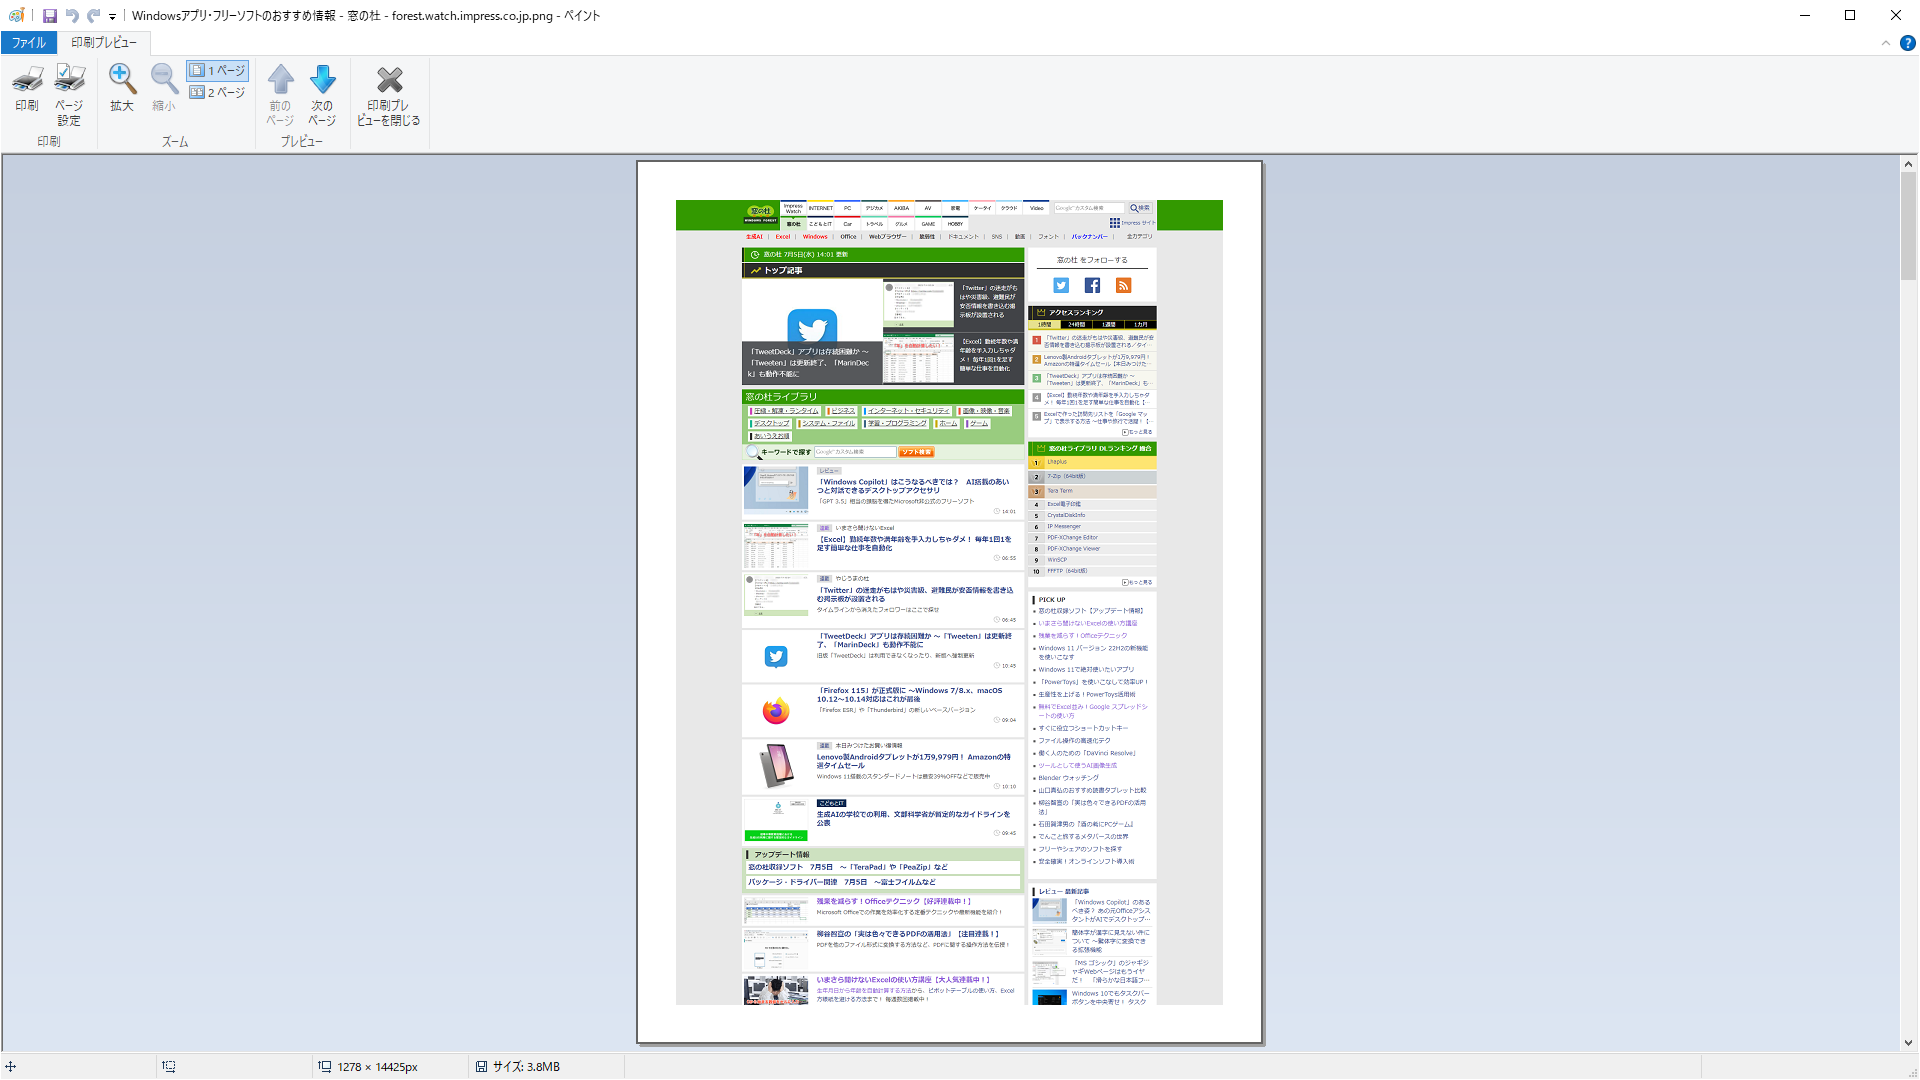Click the scrollbar up arrow
Image resolution: width=1920 pixels, height=1080 pixels.
1908,164
